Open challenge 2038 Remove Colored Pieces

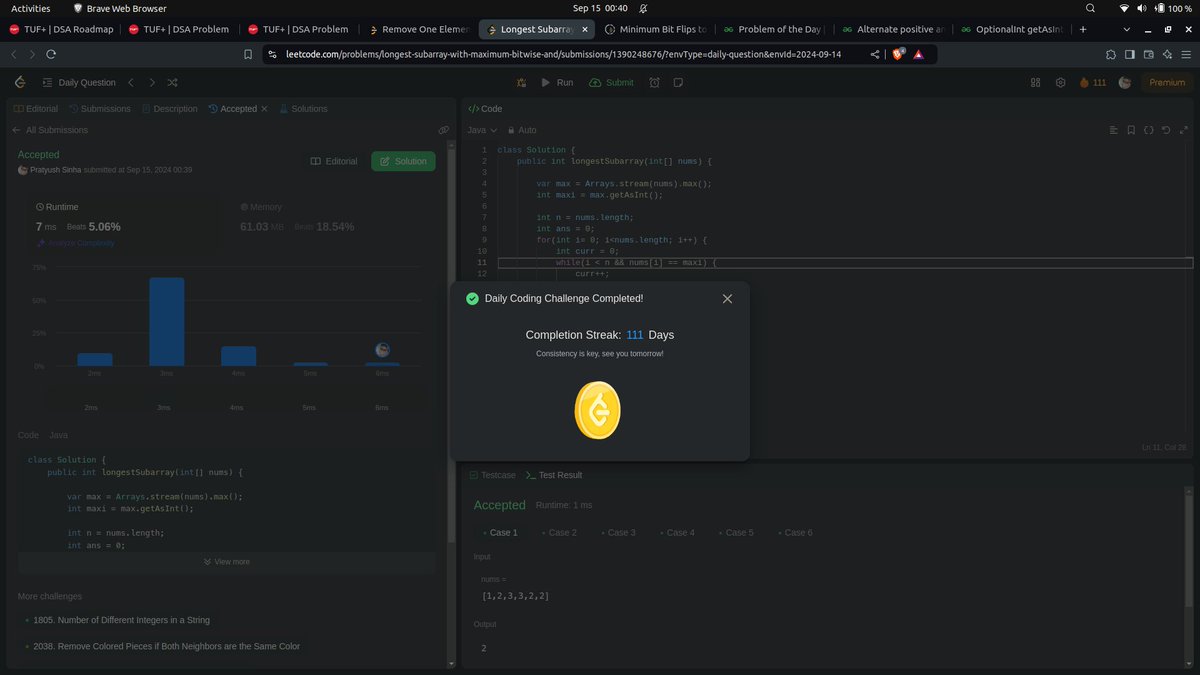pyautogui.click(x=166, y=646)
